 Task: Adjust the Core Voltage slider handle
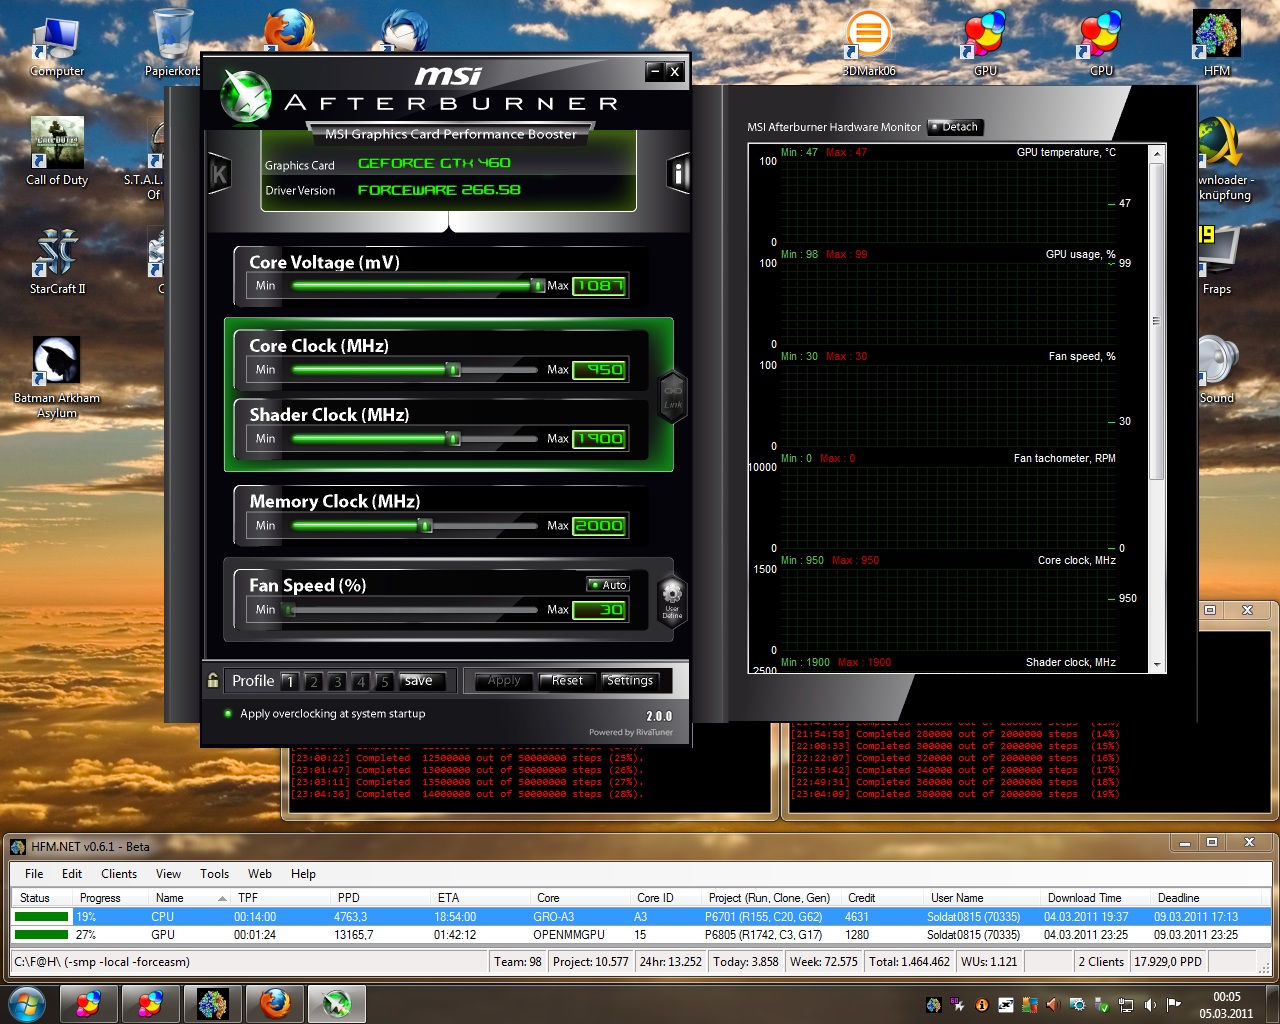(x=538, y=286)
